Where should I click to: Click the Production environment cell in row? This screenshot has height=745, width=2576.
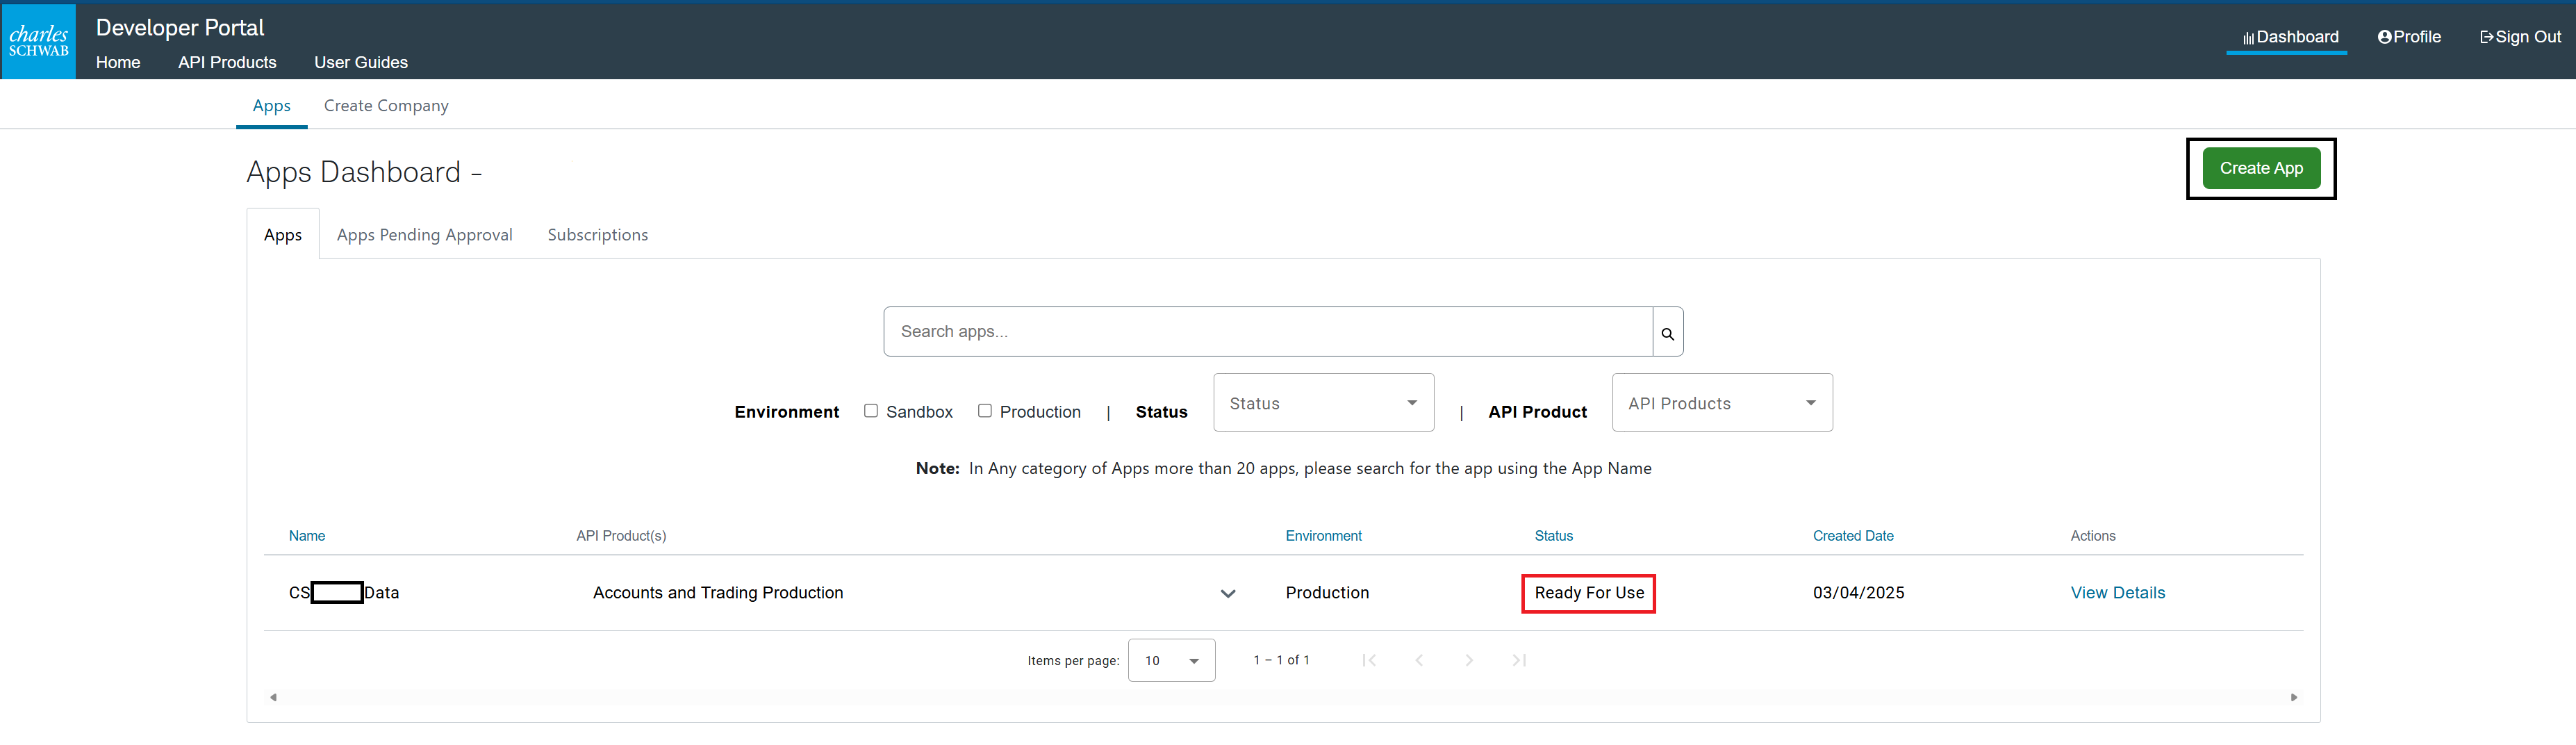[x=1327, y=593]
